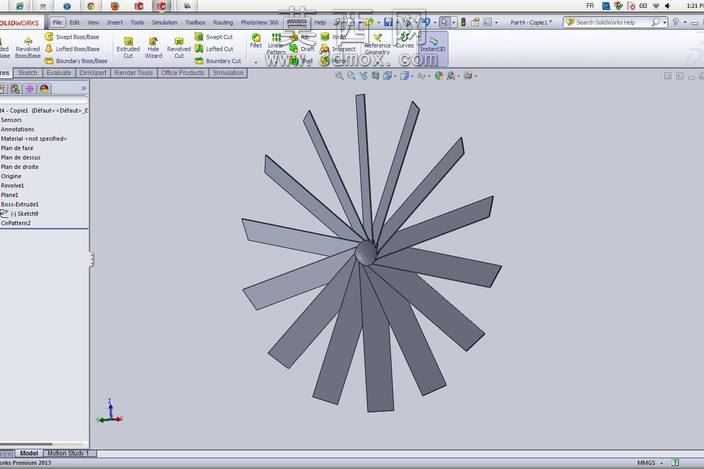This screenshot has width=704, height=469.
Task: Expand the feature panel with the arrow
Action: pyautogui.click(x=84, y=89)
